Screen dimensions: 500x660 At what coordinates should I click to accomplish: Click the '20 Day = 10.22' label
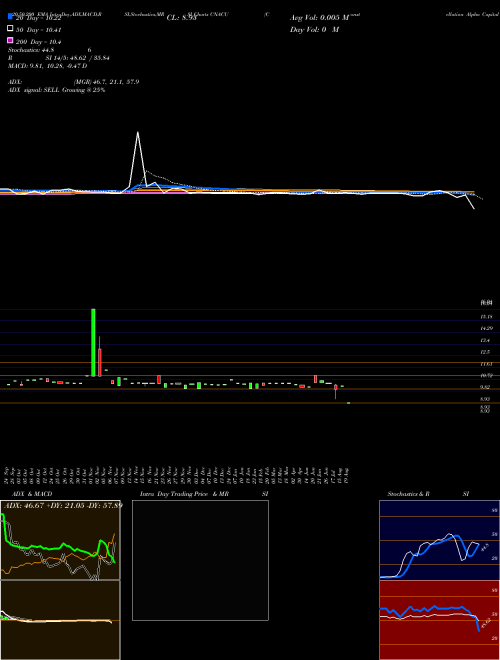(38, 18)
